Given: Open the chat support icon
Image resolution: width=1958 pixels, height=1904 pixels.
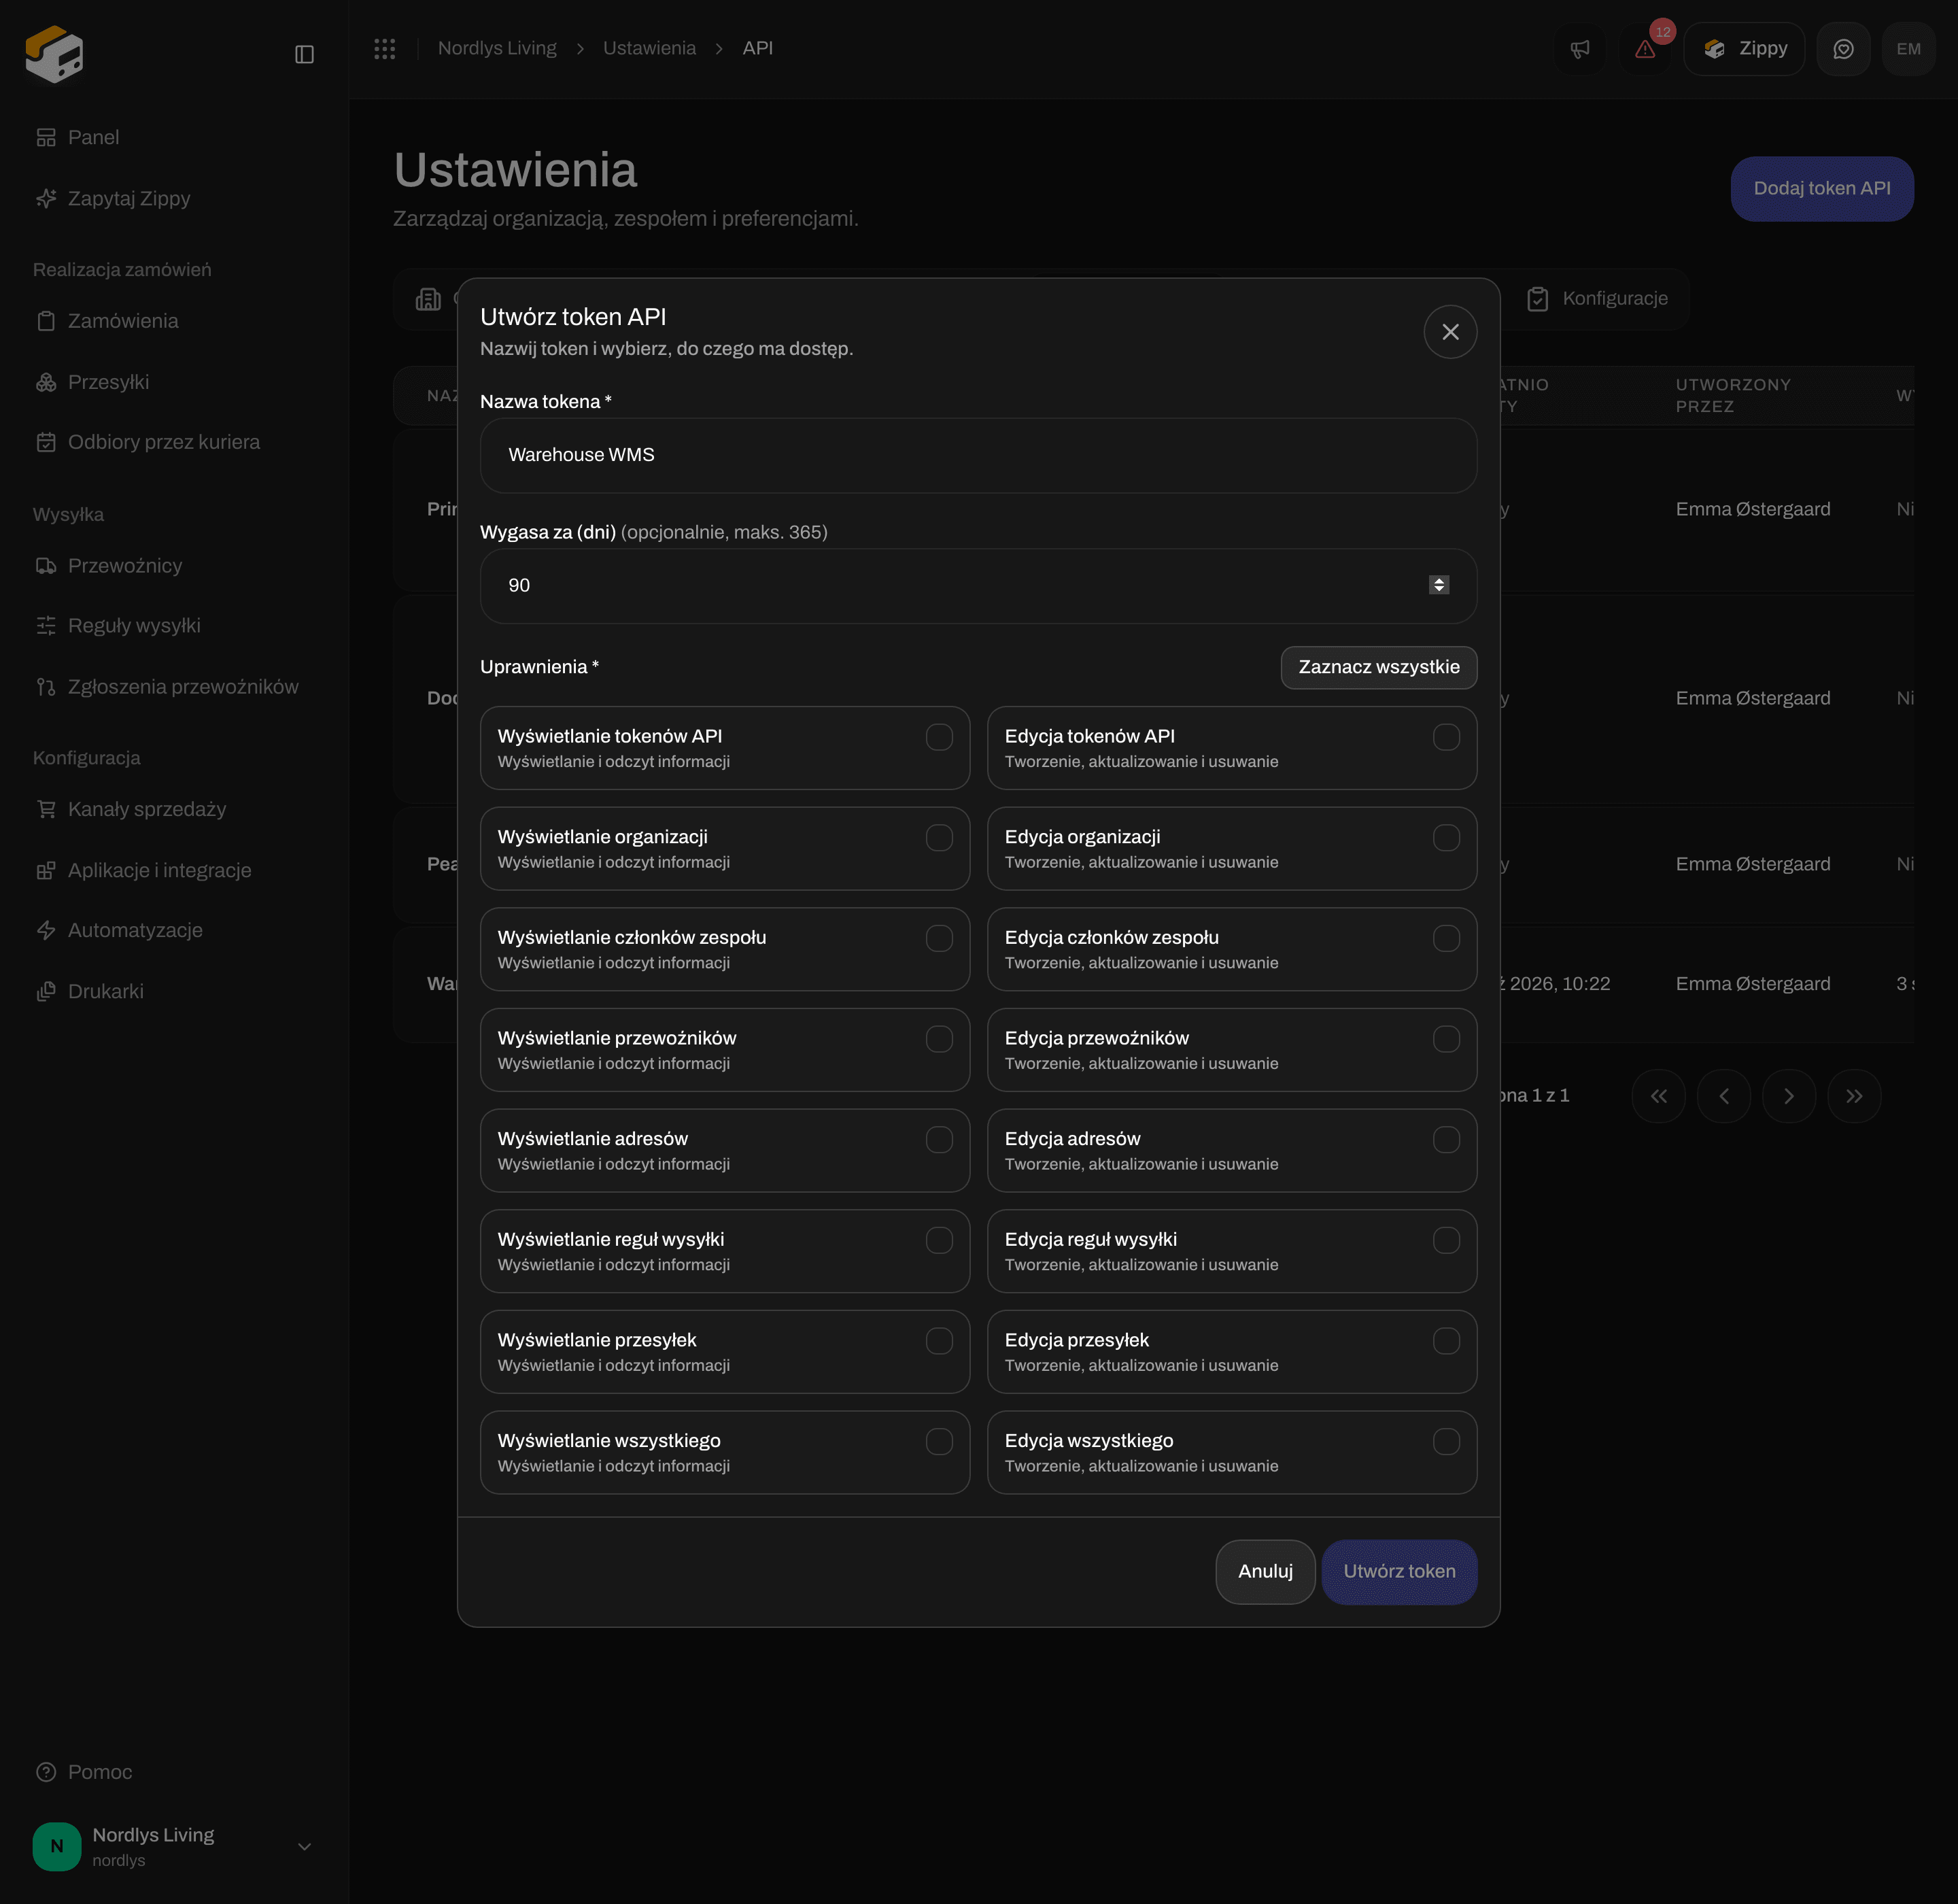Looking at the screenshot, I should click(x=1843, y=49).
